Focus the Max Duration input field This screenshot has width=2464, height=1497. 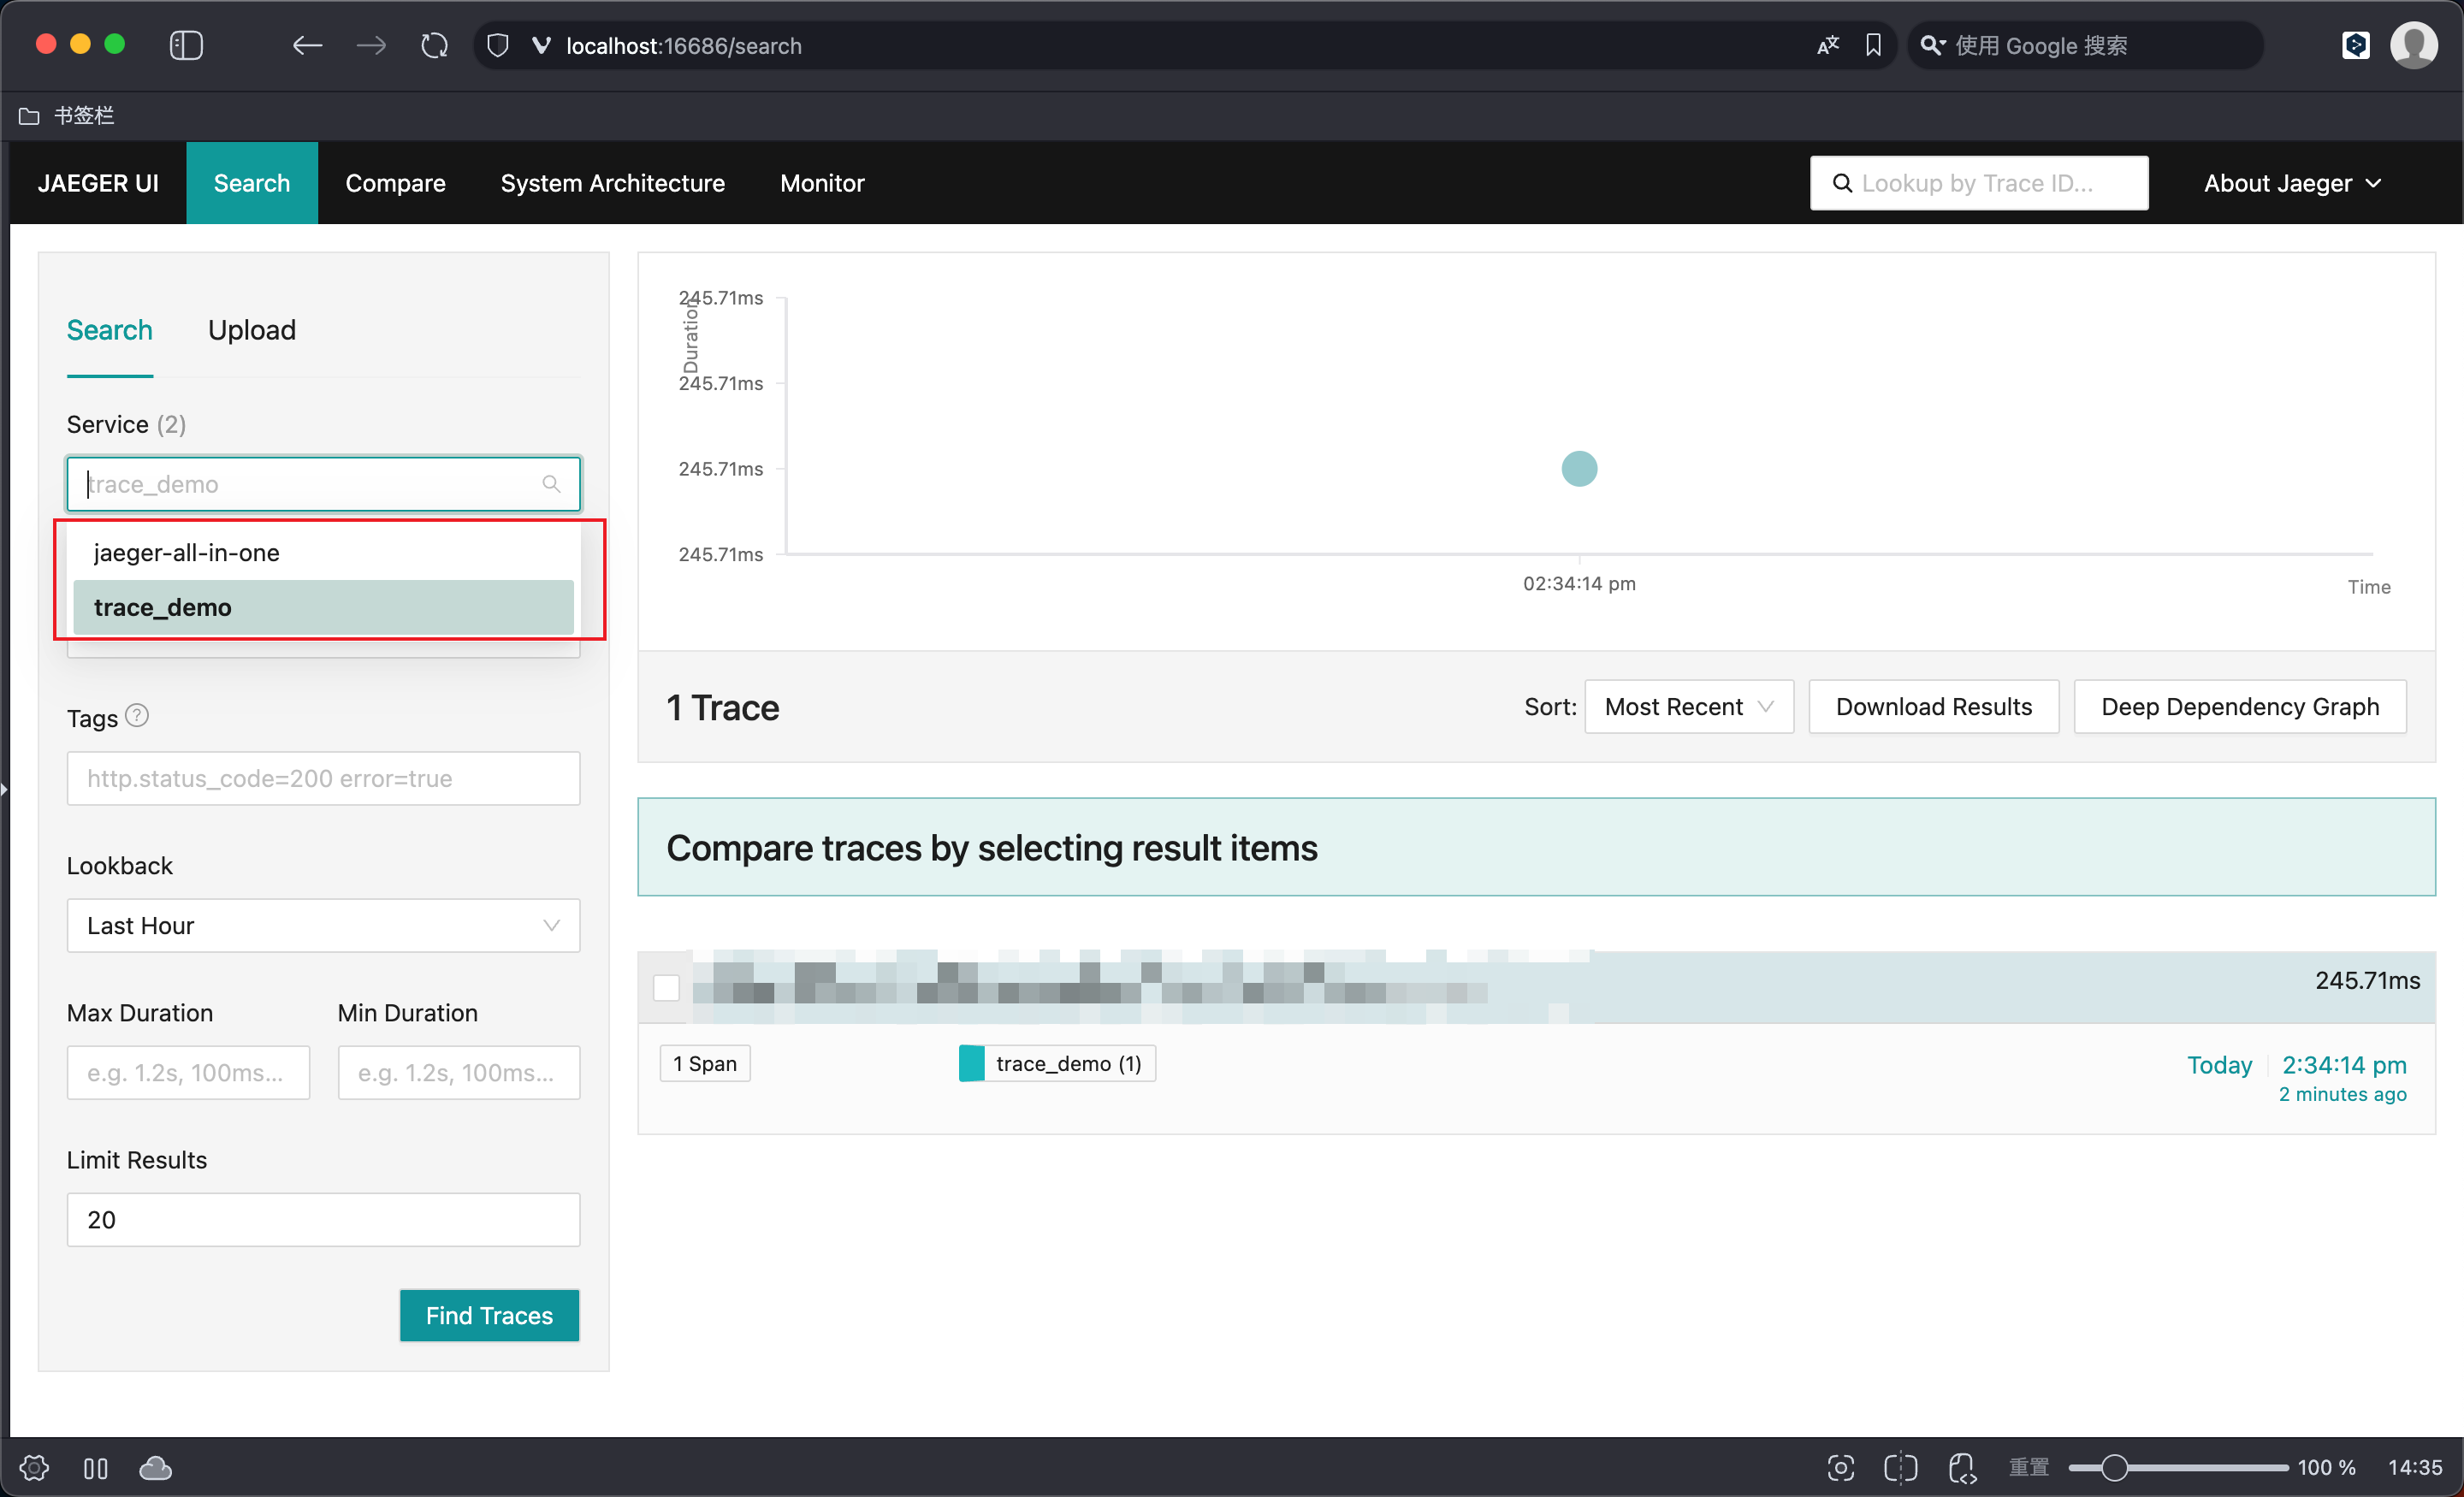pyautogui.click(x=188, y=1072)
